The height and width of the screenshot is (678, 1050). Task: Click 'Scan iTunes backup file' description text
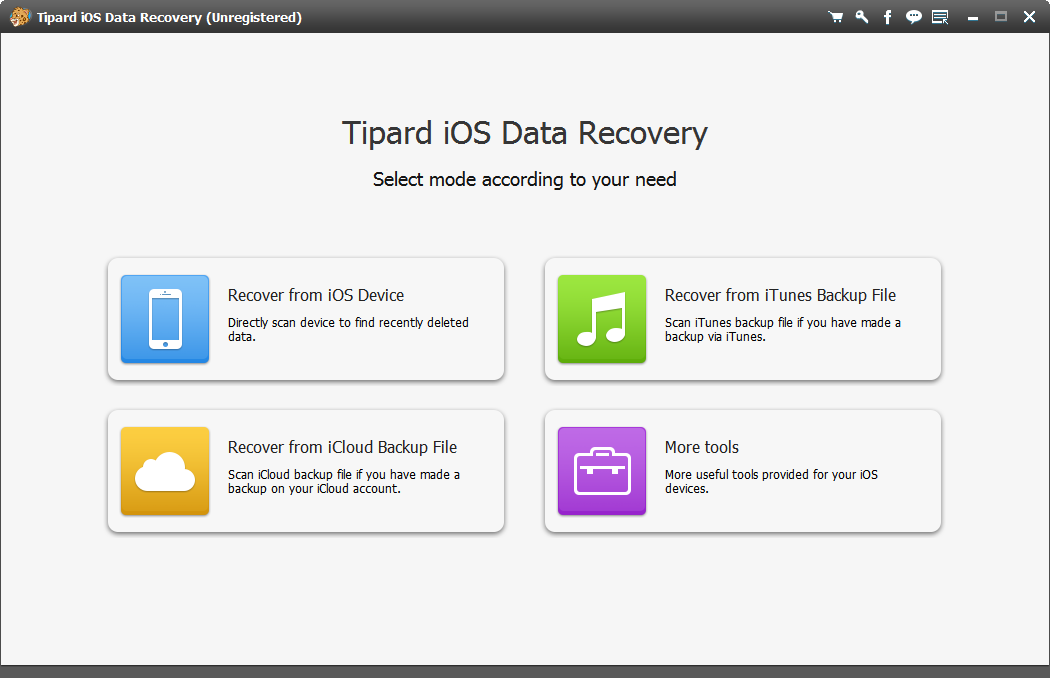coord(783,329)
